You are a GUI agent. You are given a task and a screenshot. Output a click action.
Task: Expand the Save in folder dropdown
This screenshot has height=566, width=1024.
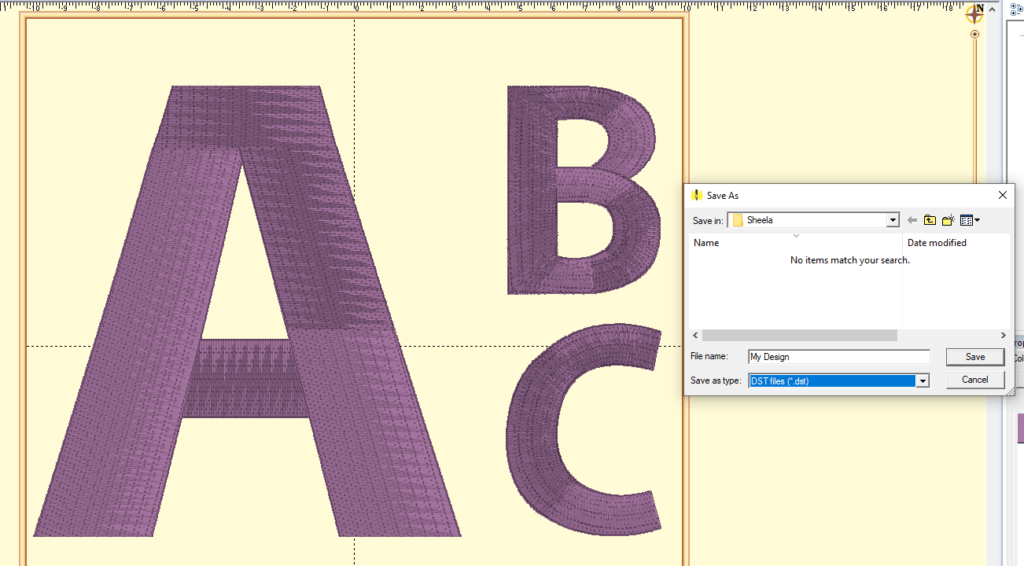(x=892, y=220)
